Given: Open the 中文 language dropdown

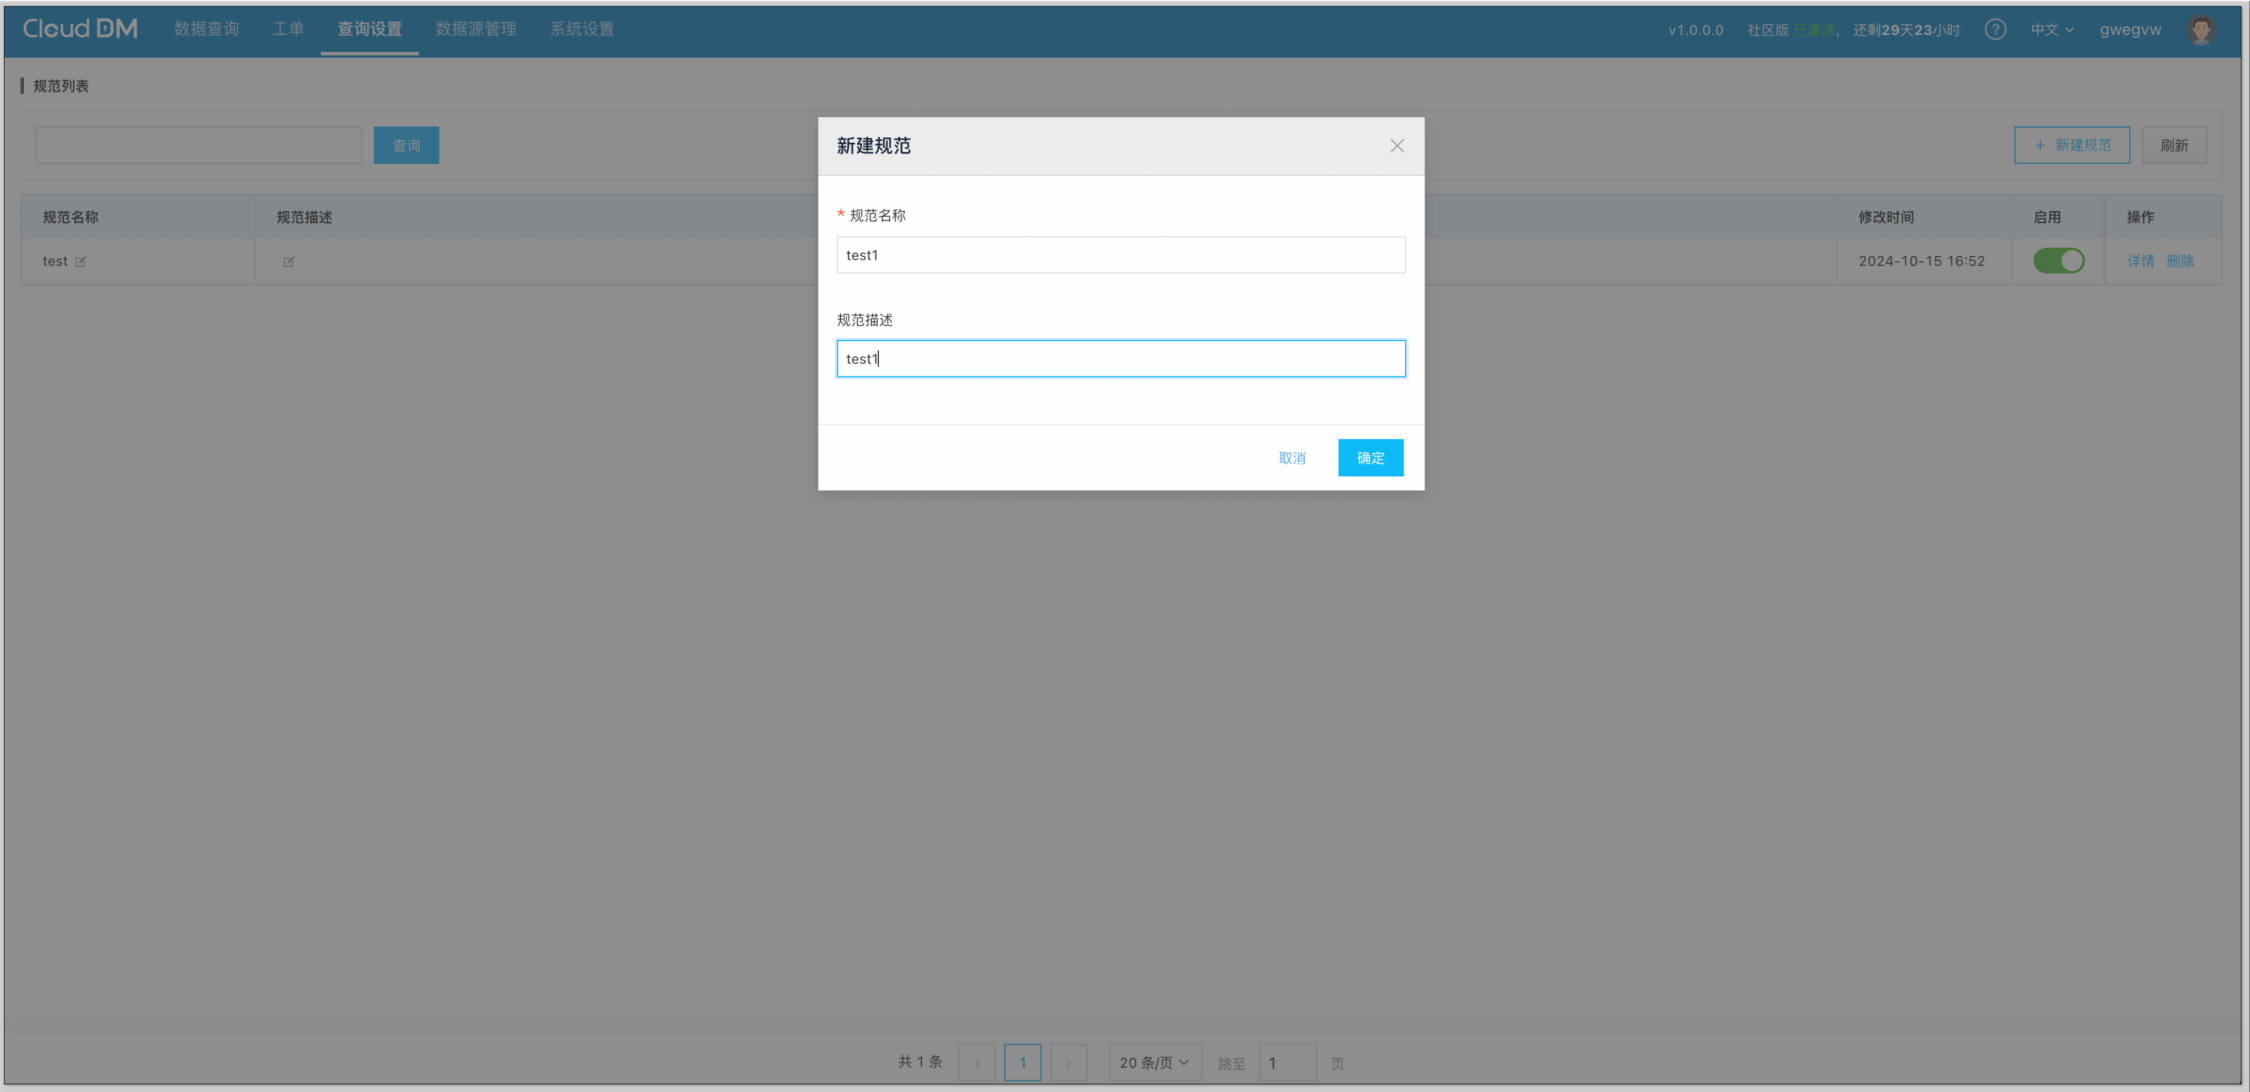Looking at the screenshot, I should (x=2051, y=30).
